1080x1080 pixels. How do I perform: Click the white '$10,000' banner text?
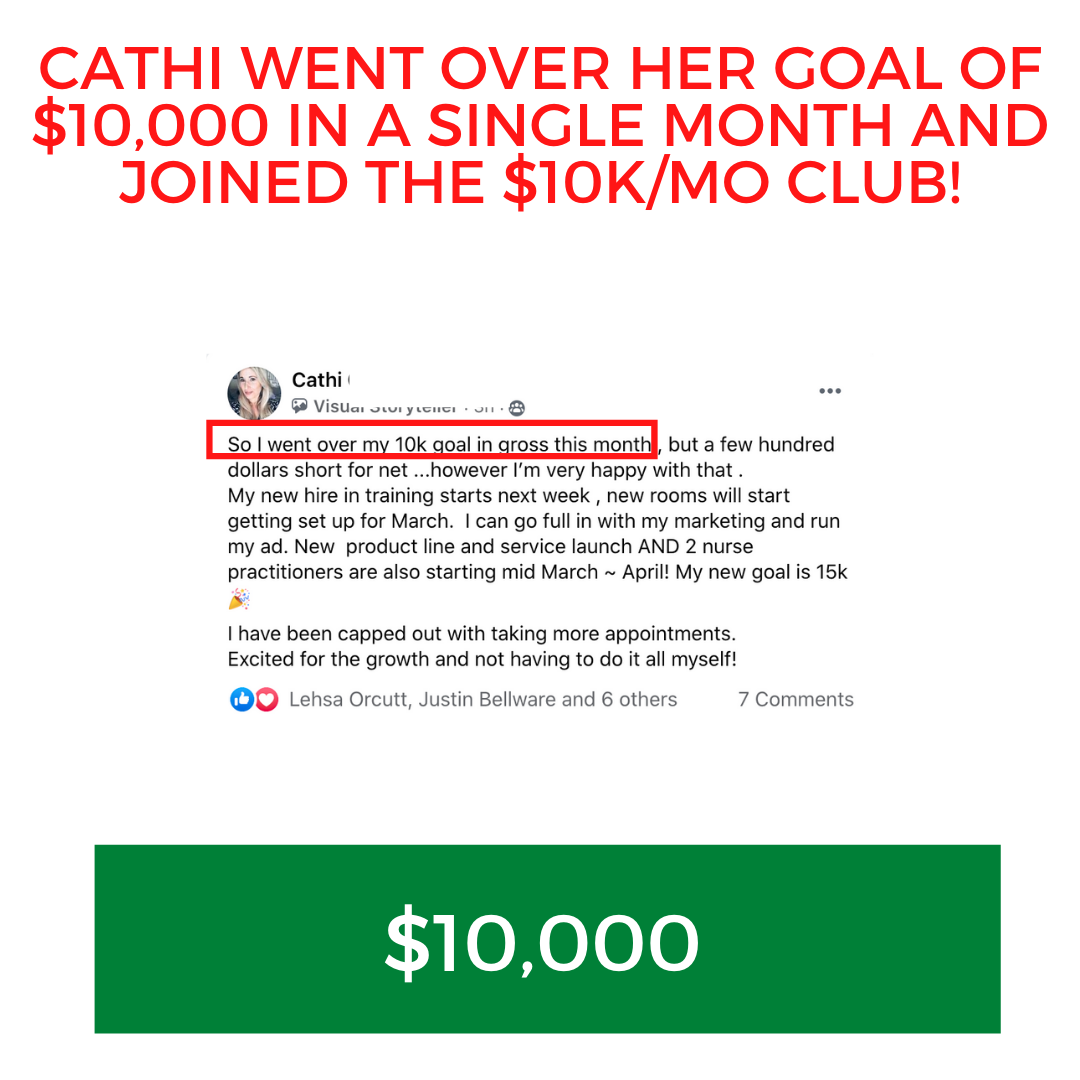click(x=541, y=942)
